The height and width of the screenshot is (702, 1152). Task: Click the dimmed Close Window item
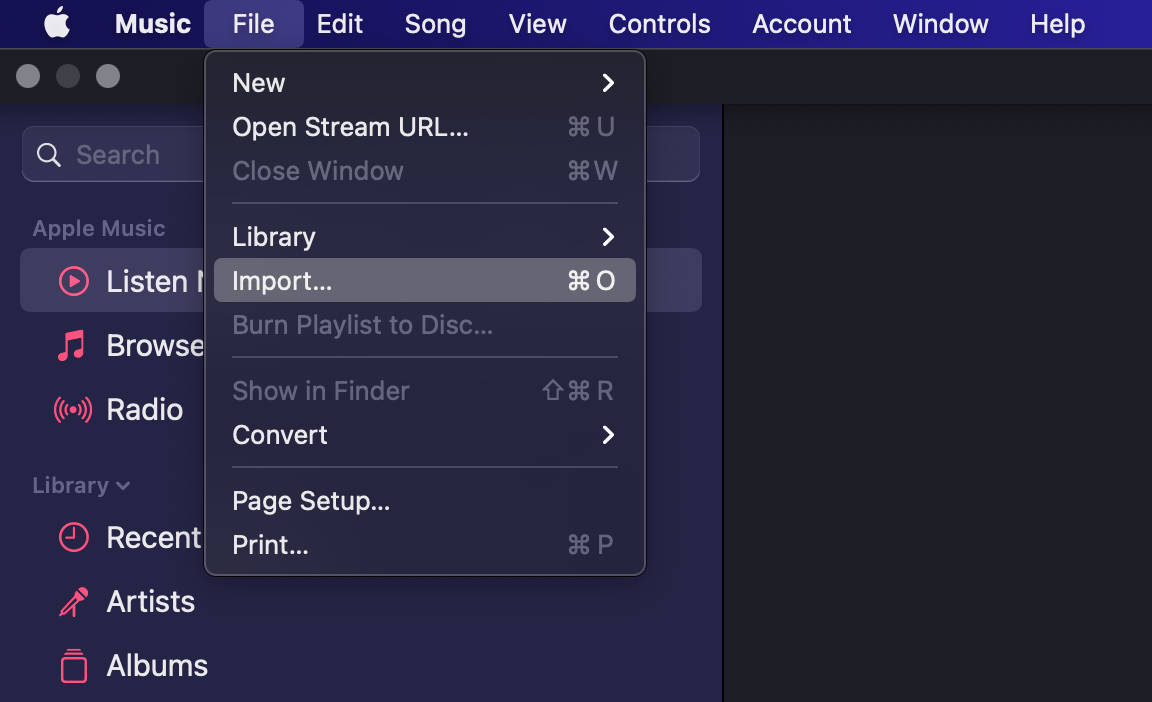click(425, 171)
